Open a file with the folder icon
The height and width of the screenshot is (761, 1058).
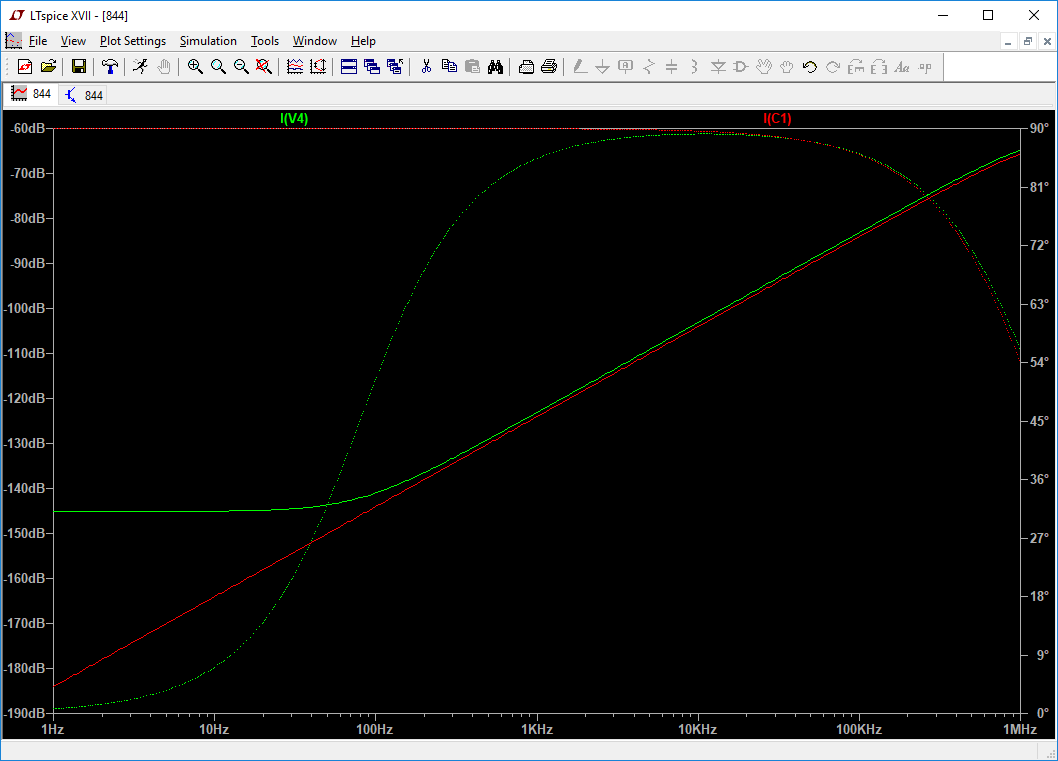(x=48, y=67)
